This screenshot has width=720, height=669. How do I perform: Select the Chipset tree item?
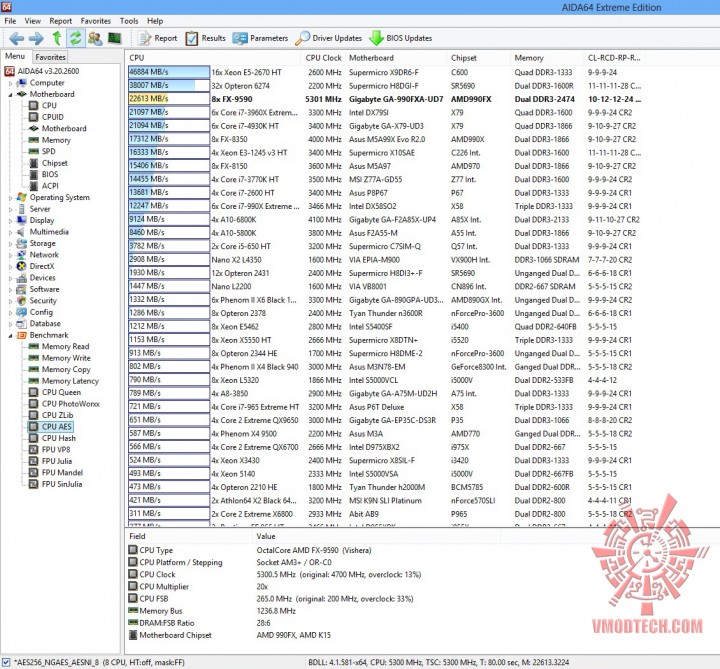48,163
